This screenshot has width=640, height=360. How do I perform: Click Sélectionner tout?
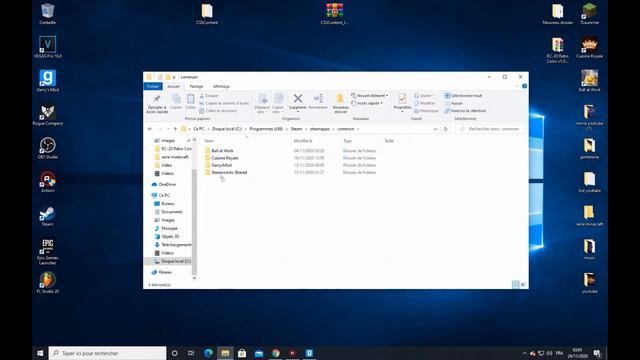coord(463,96)
